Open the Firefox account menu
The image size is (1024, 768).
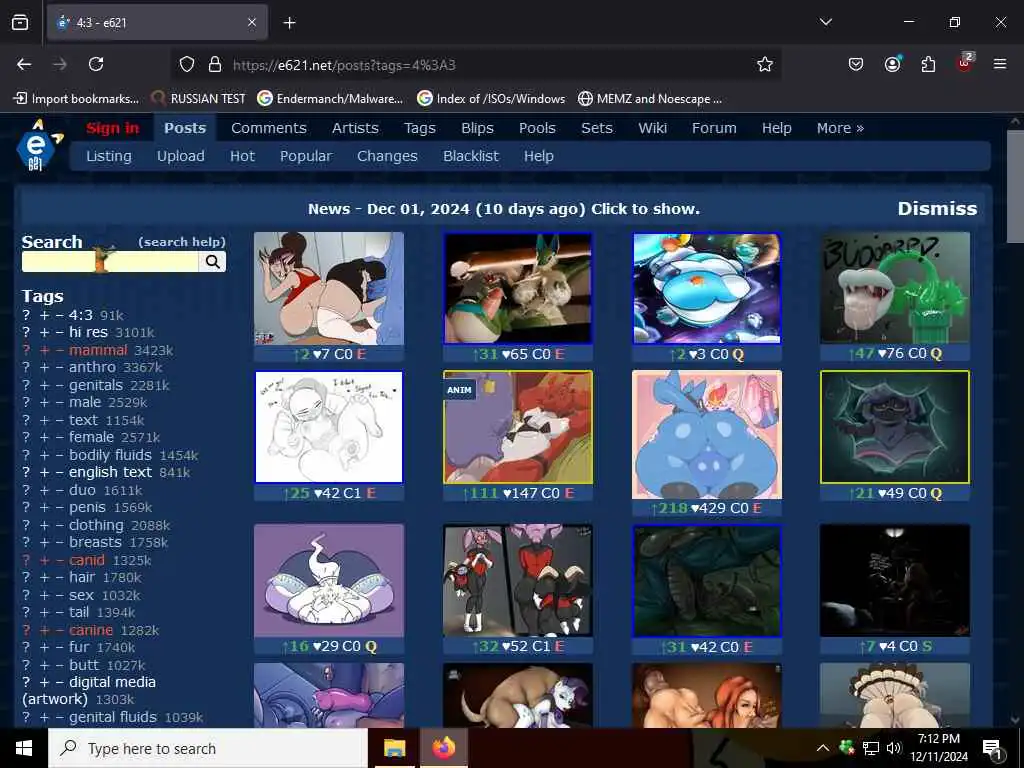point(892,64)
